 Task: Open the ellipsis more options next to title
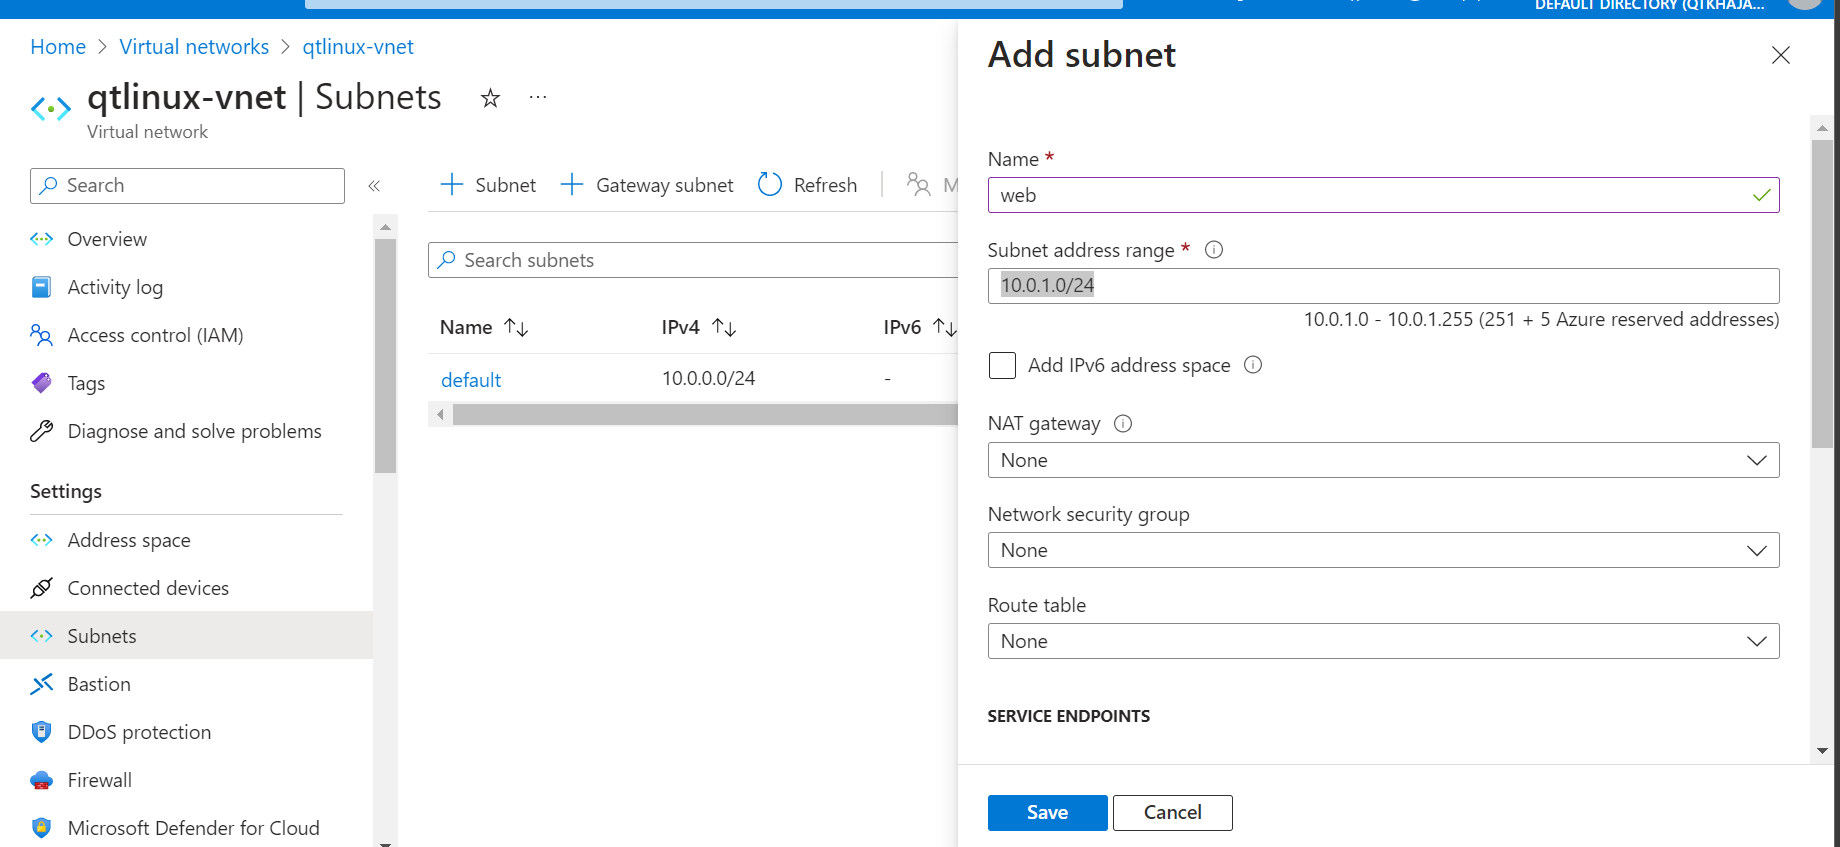click(x=538, y=98)
